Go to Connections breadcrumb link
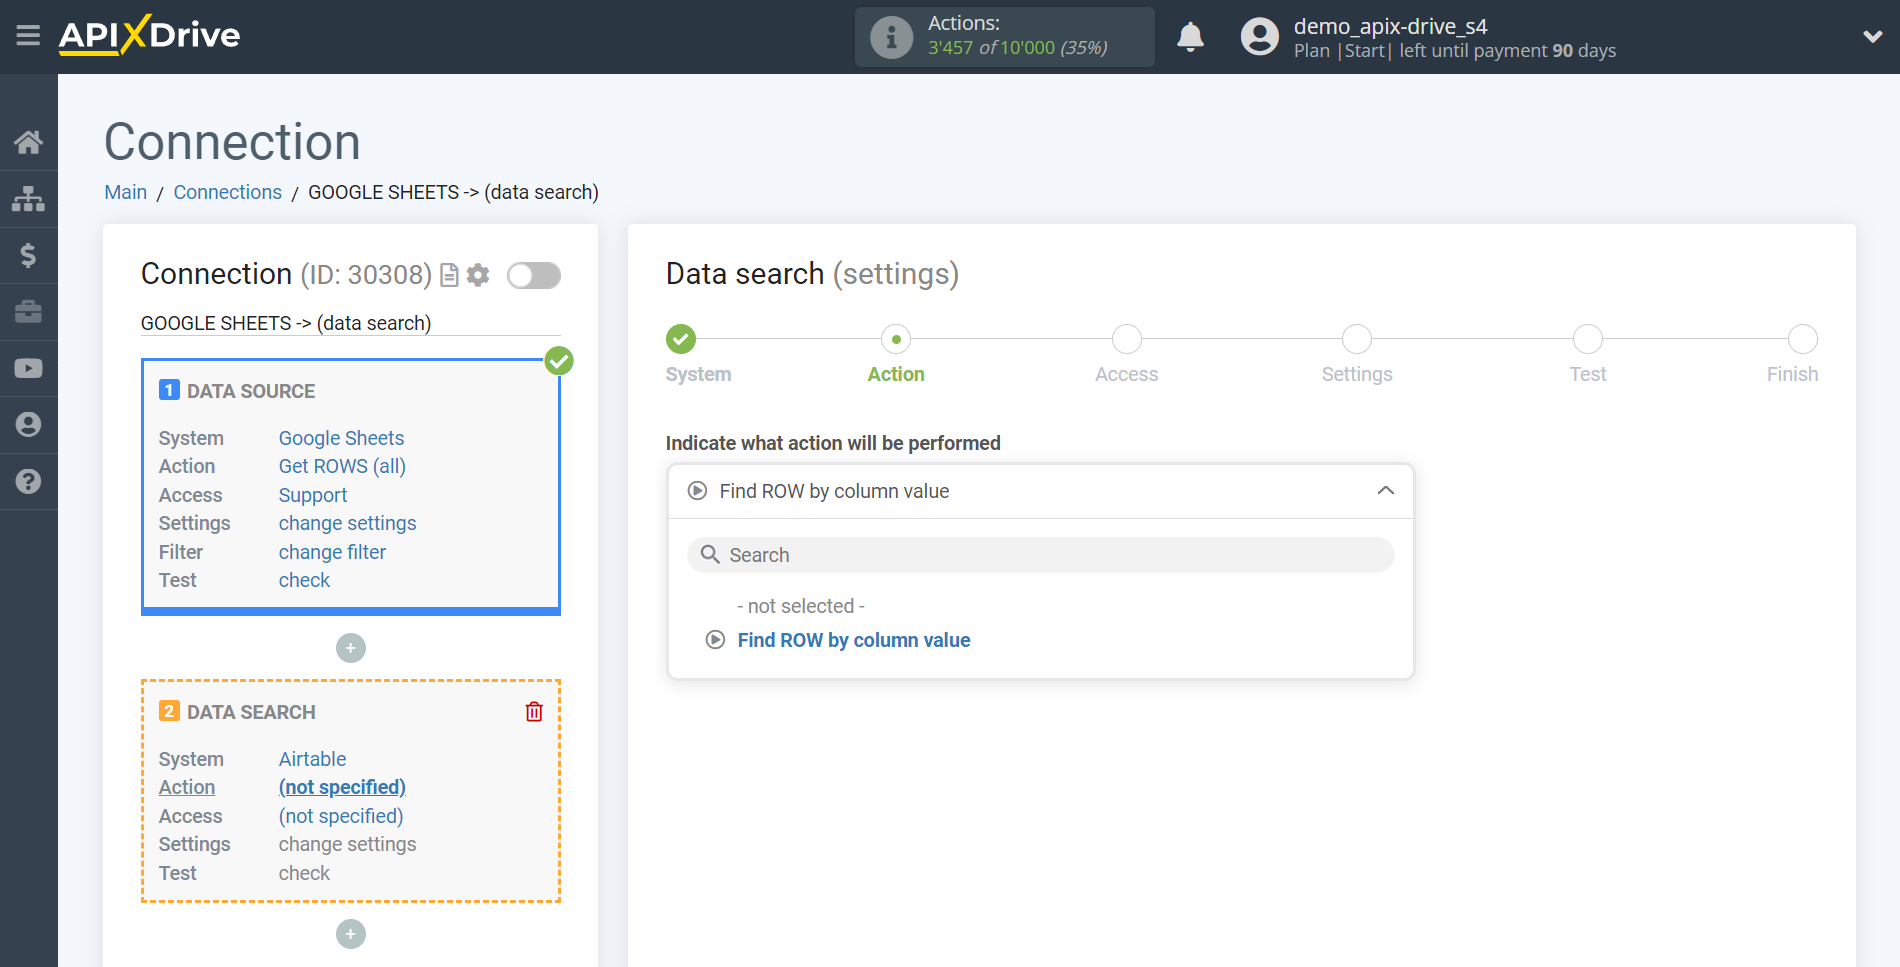Image resolution: width=1900 pixels, height=967 pixels. click(228, 192)
